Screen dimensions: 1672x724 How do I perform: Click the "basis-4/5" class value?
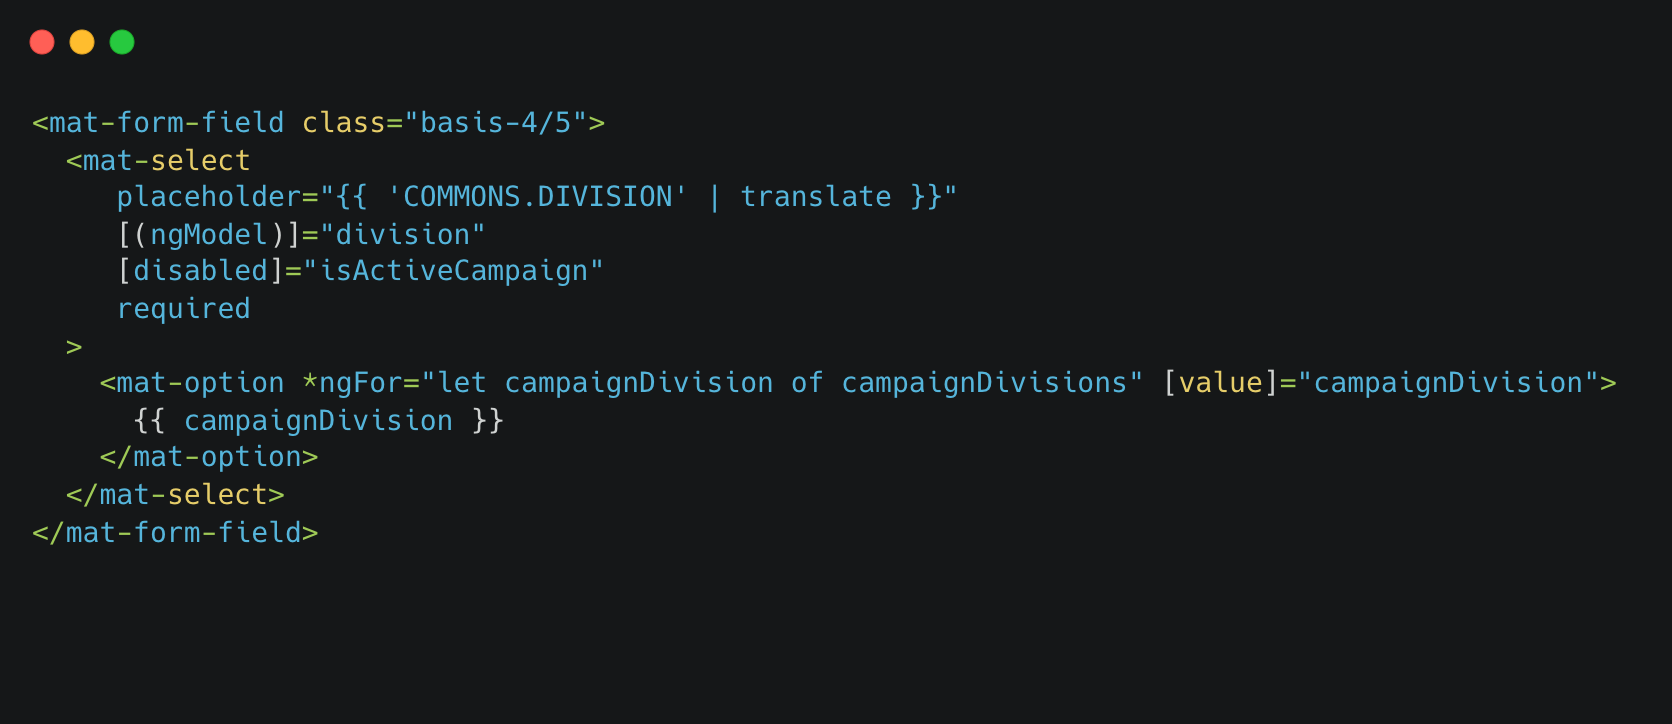click(x=496, y=123)
